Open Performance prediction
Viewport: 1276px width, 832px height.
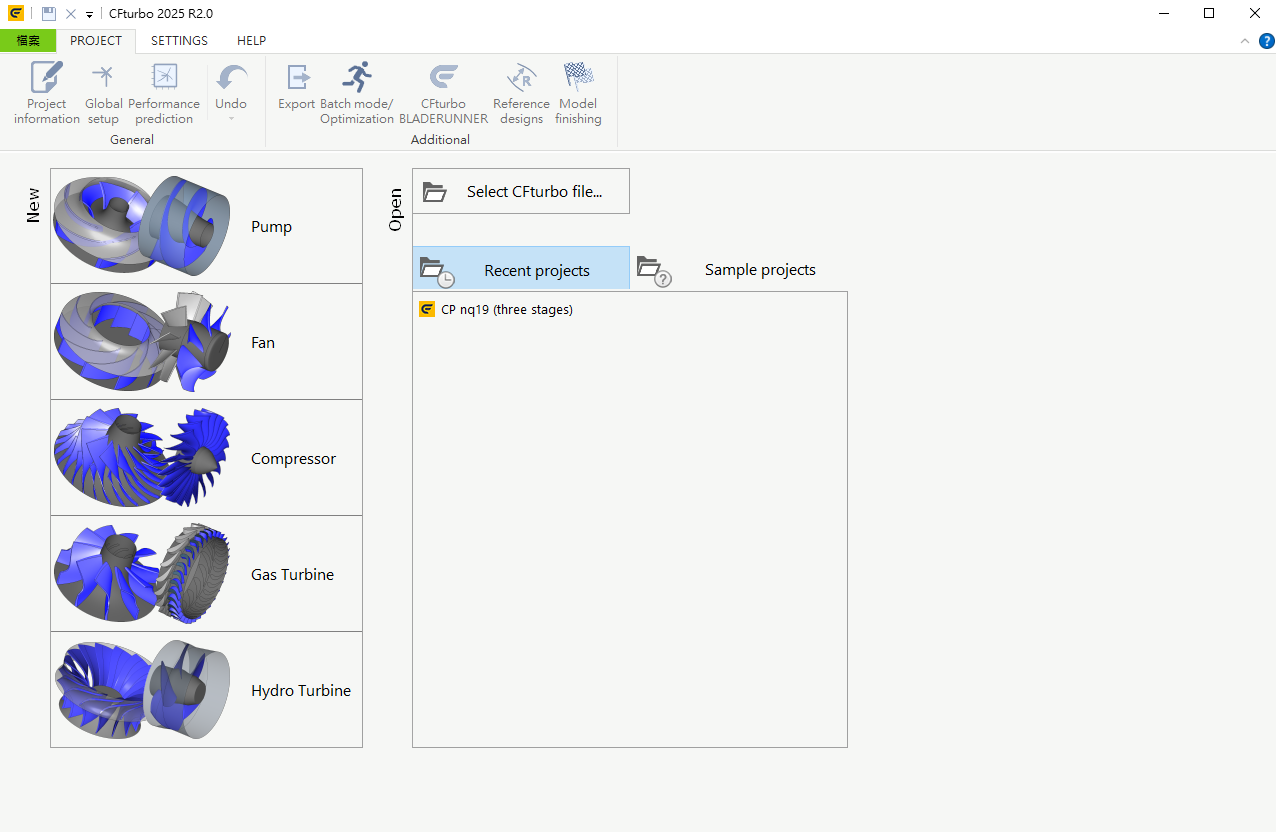[x=164, y=93]
